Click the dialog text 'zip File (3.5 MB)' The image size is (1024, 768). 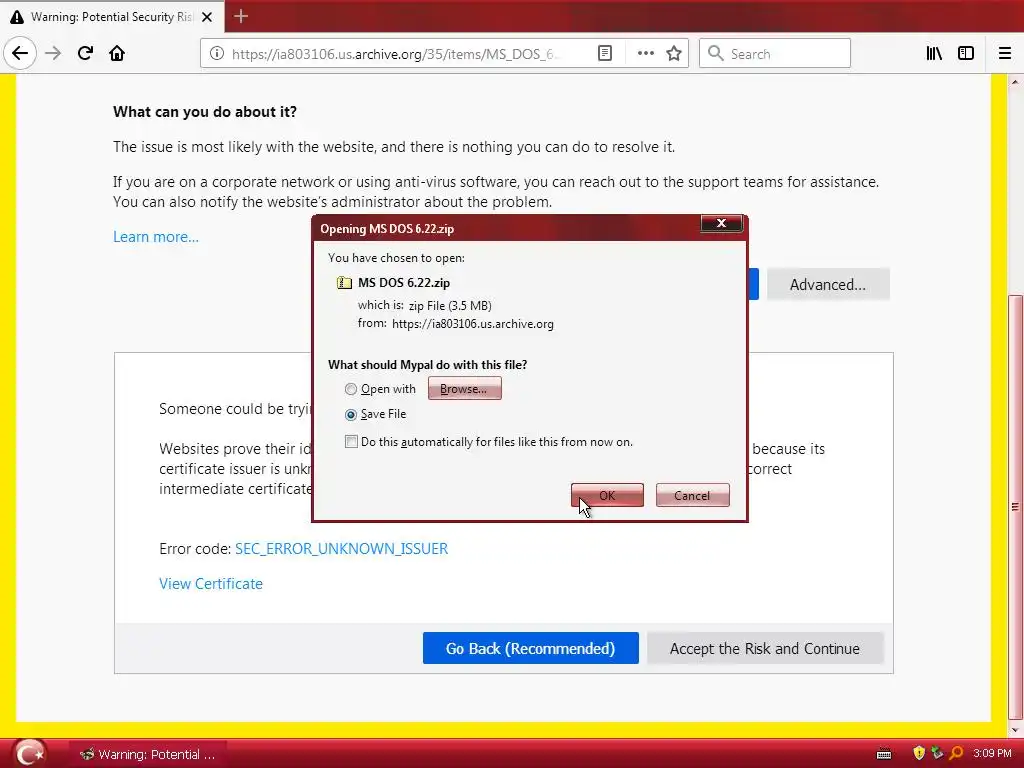click(x=450, y=306)
